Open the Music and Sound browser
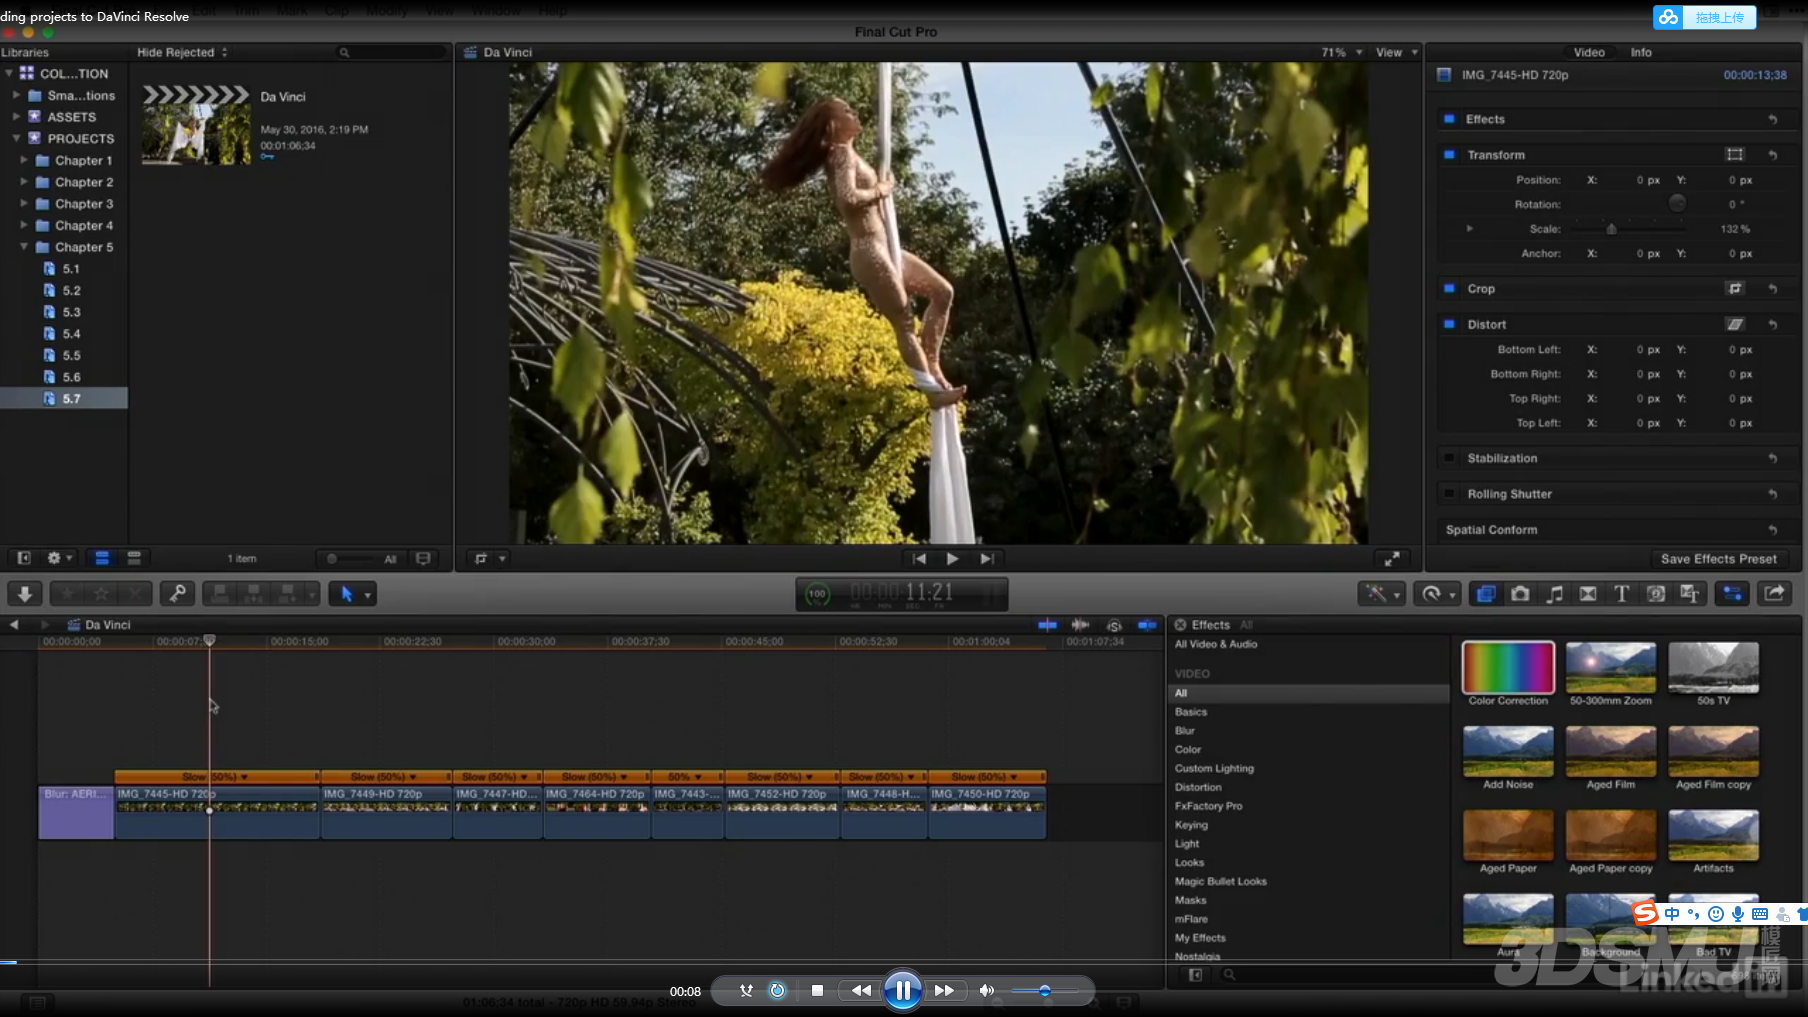The image size is (1808, 1017). tap(1554, 594)
